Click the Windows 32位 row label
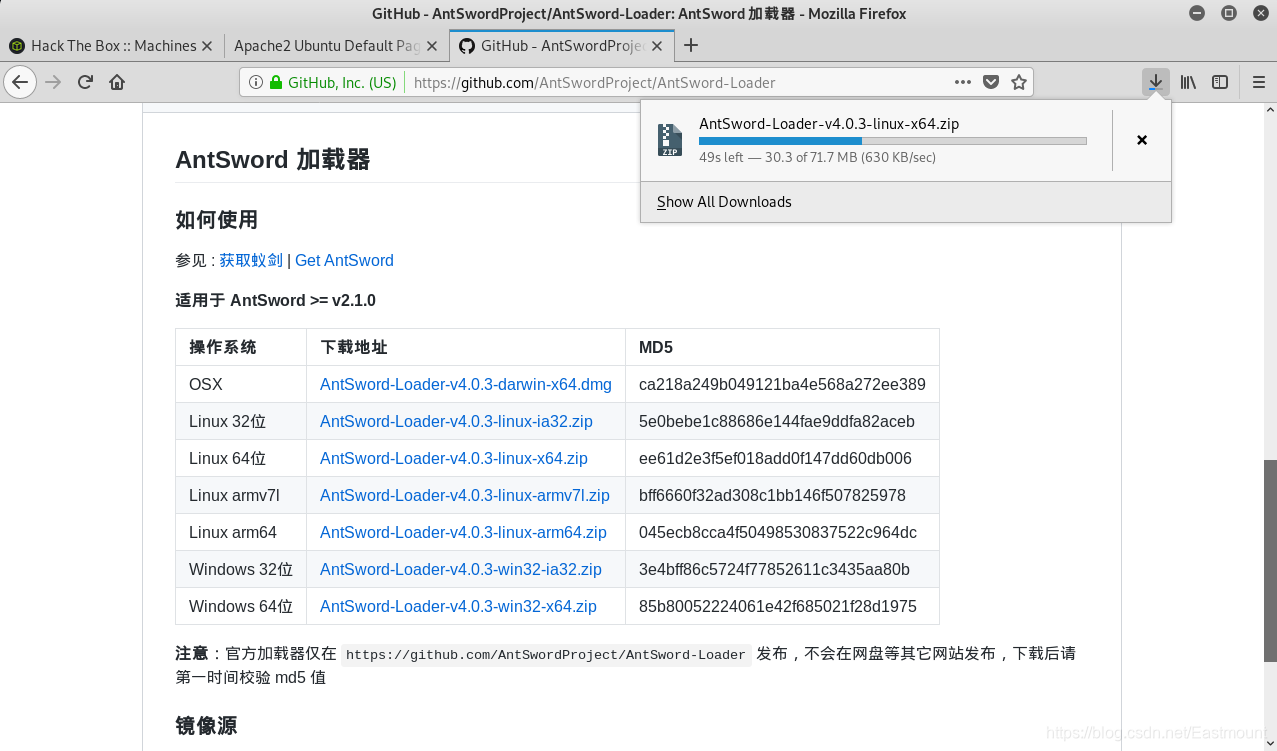 click(241, 569)
